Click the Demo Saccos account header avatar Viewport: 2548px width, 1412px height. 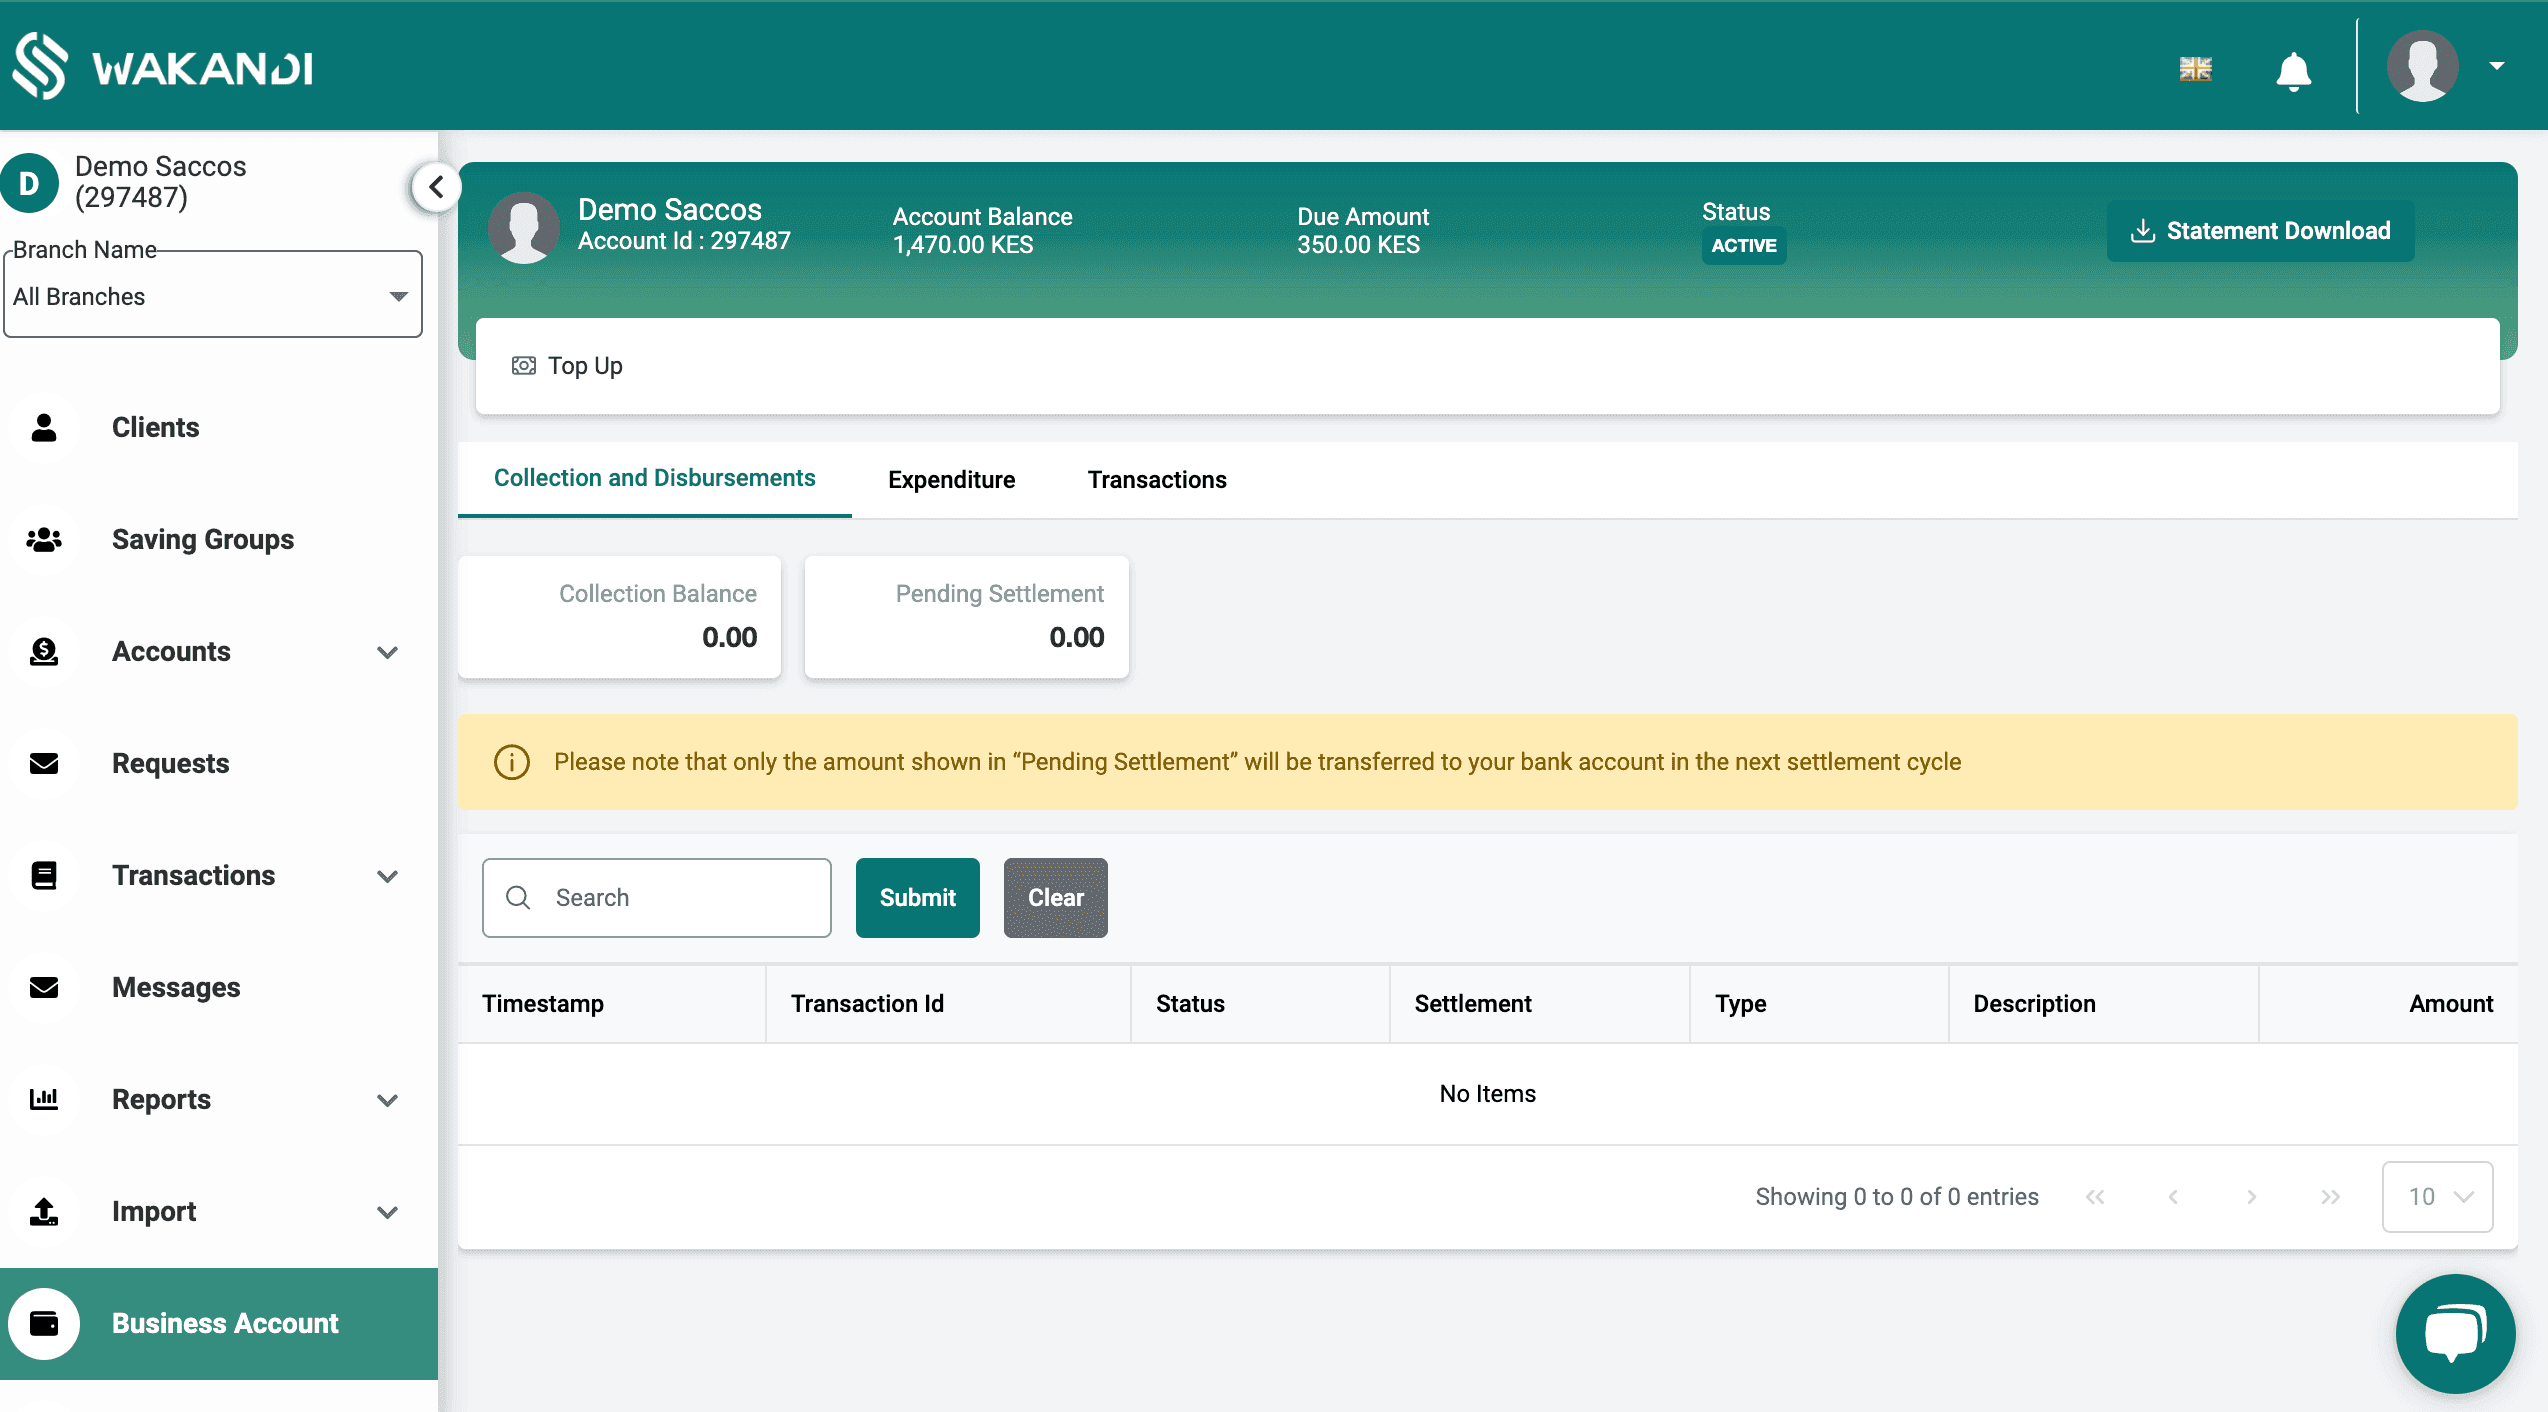[x=523, y=228]
